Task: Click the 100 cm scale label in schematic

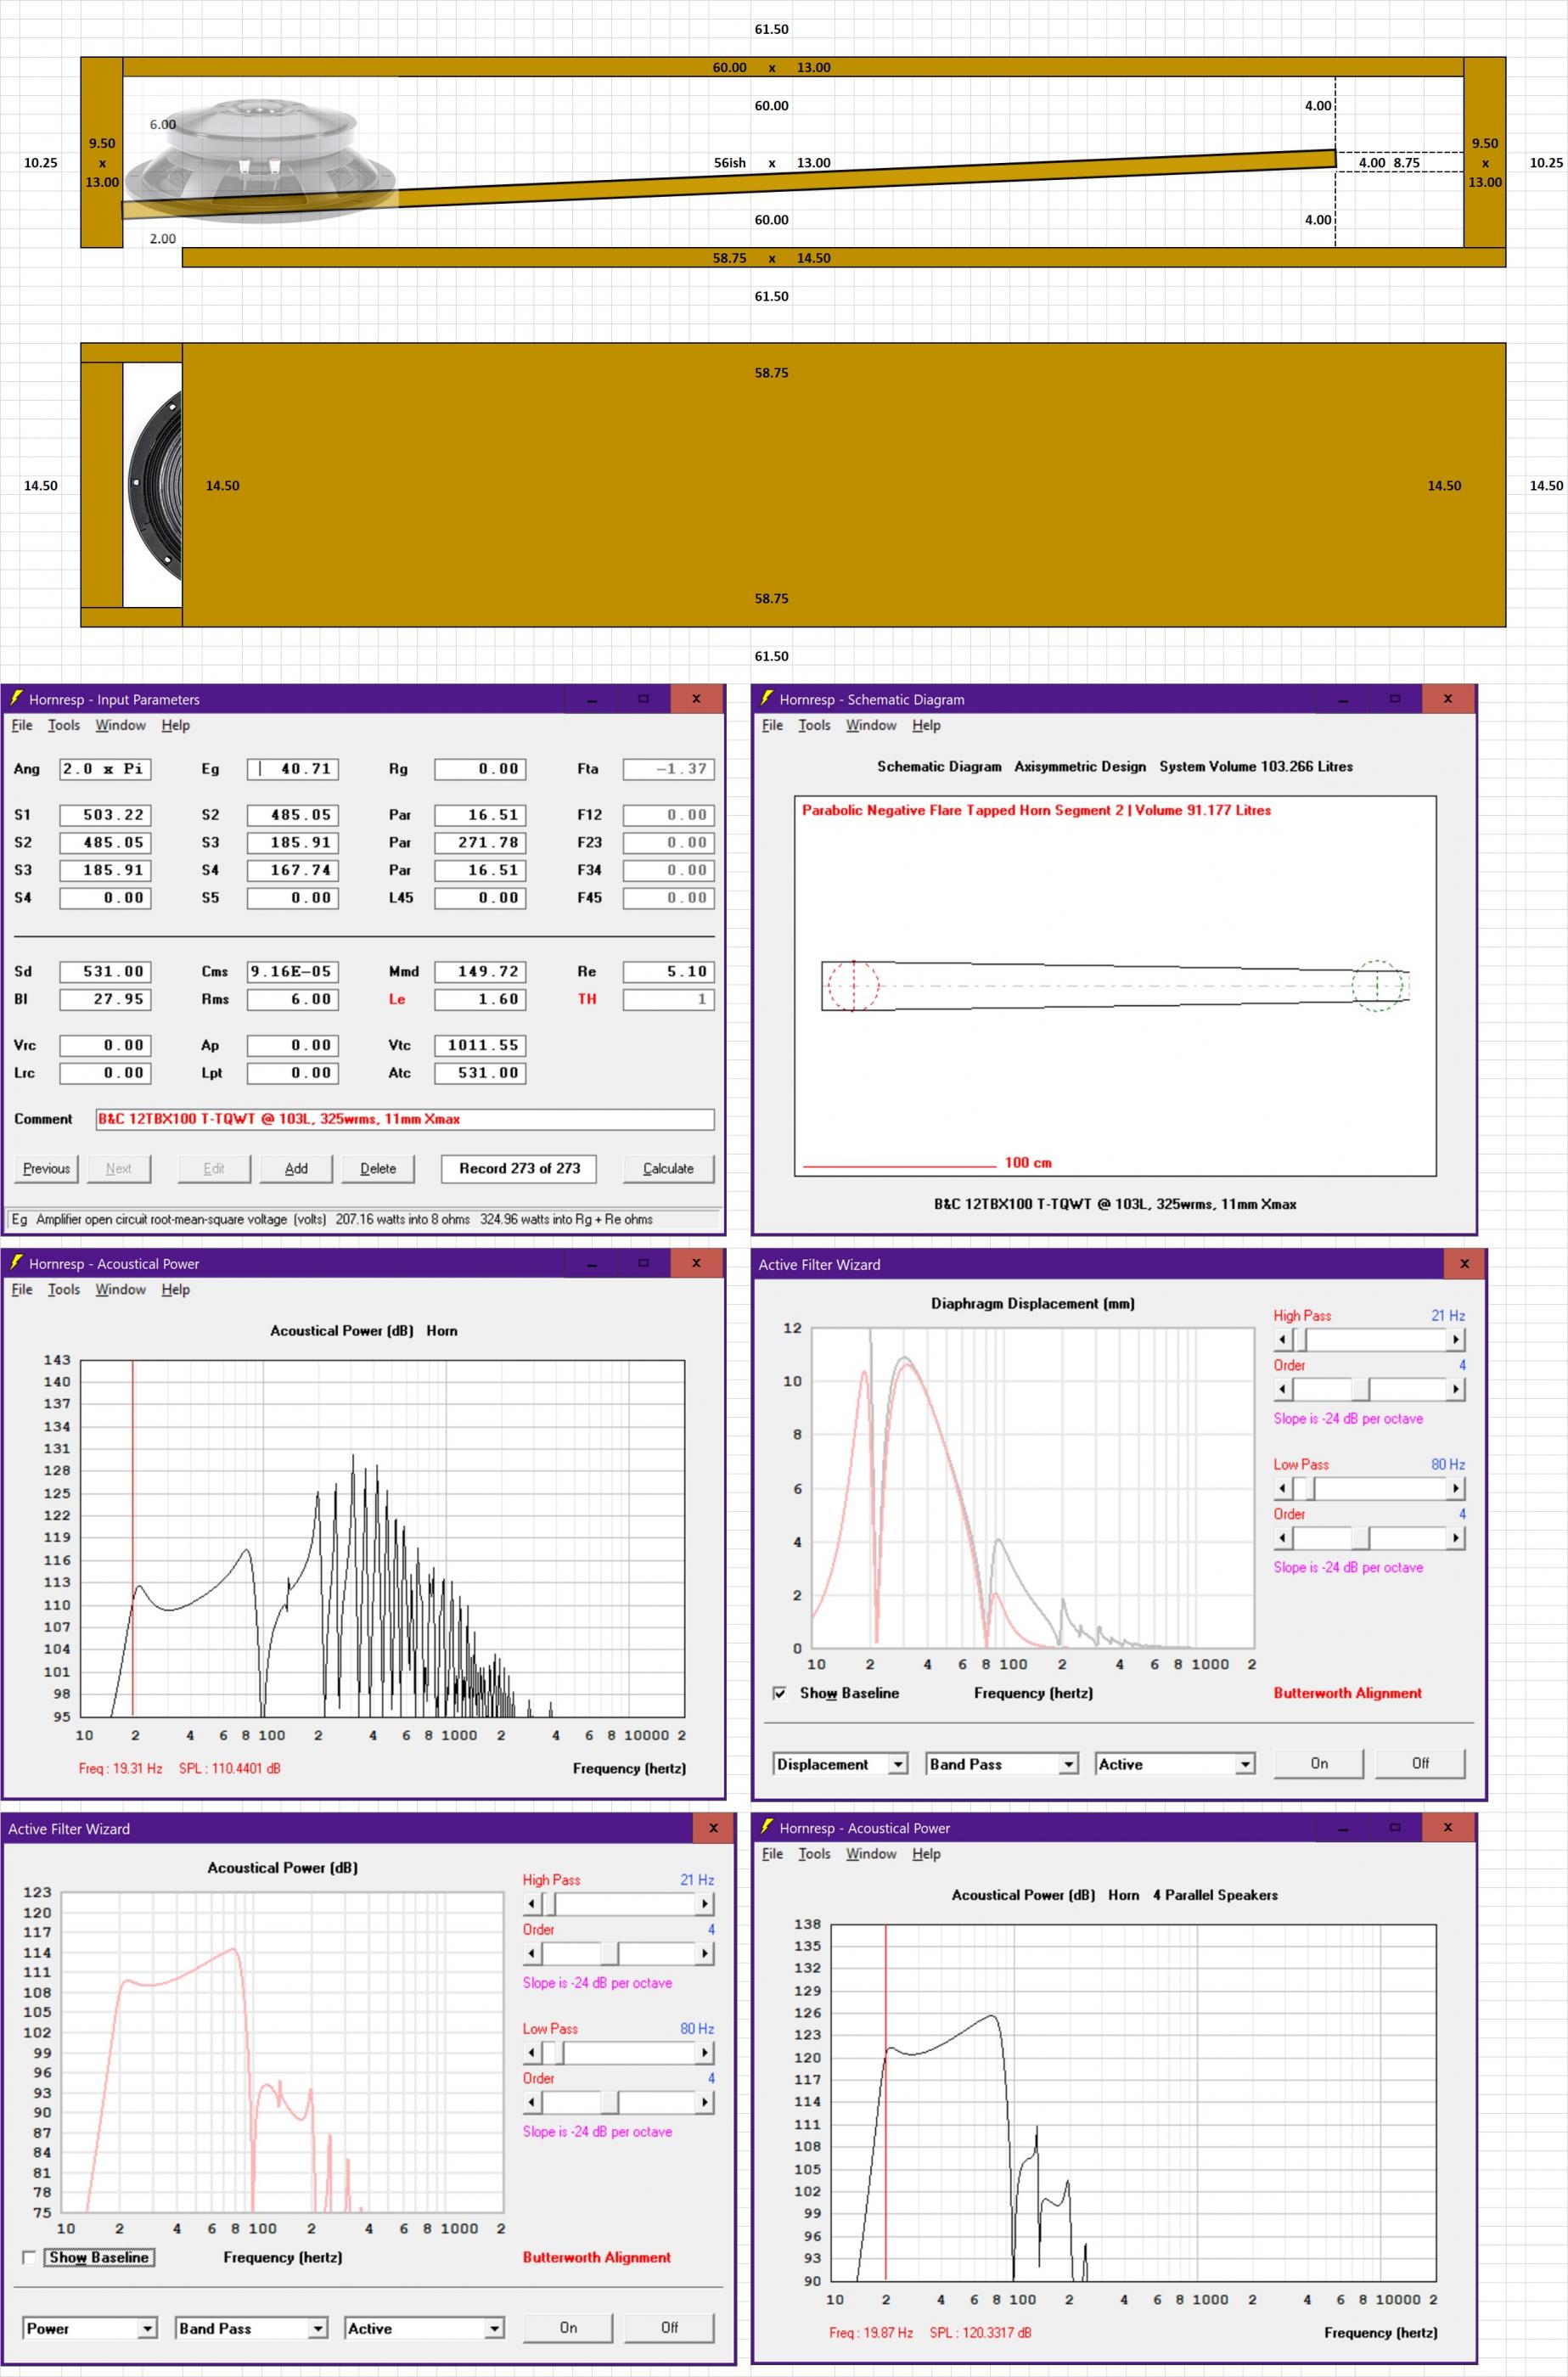Action: (1028, 1162)
